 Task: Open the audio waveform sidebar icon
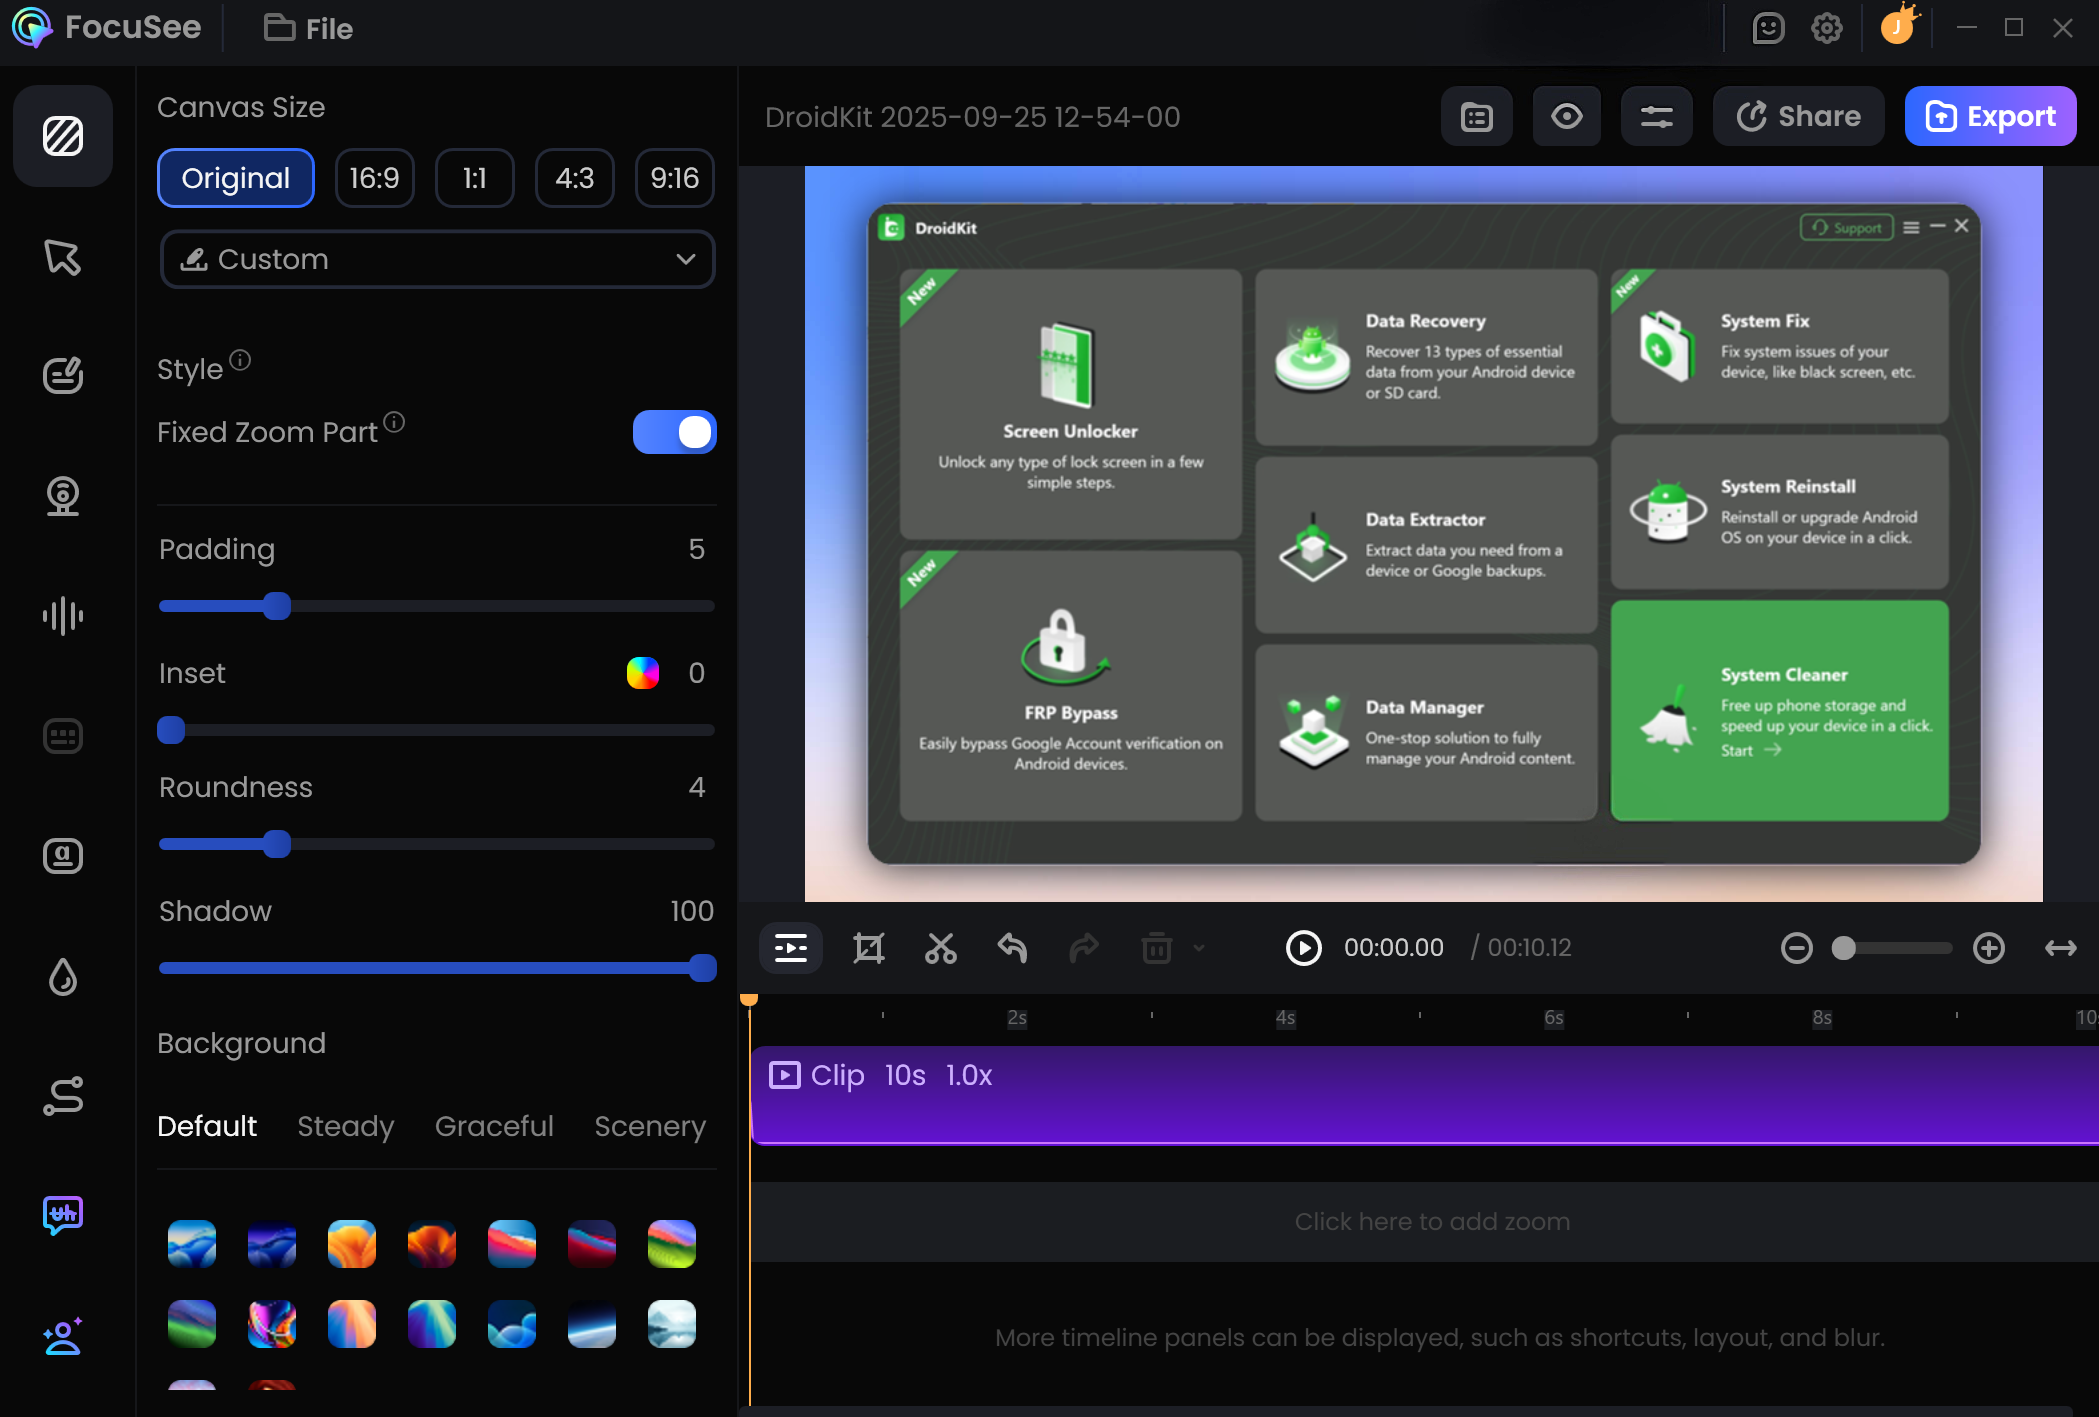[x=62, y=616]
